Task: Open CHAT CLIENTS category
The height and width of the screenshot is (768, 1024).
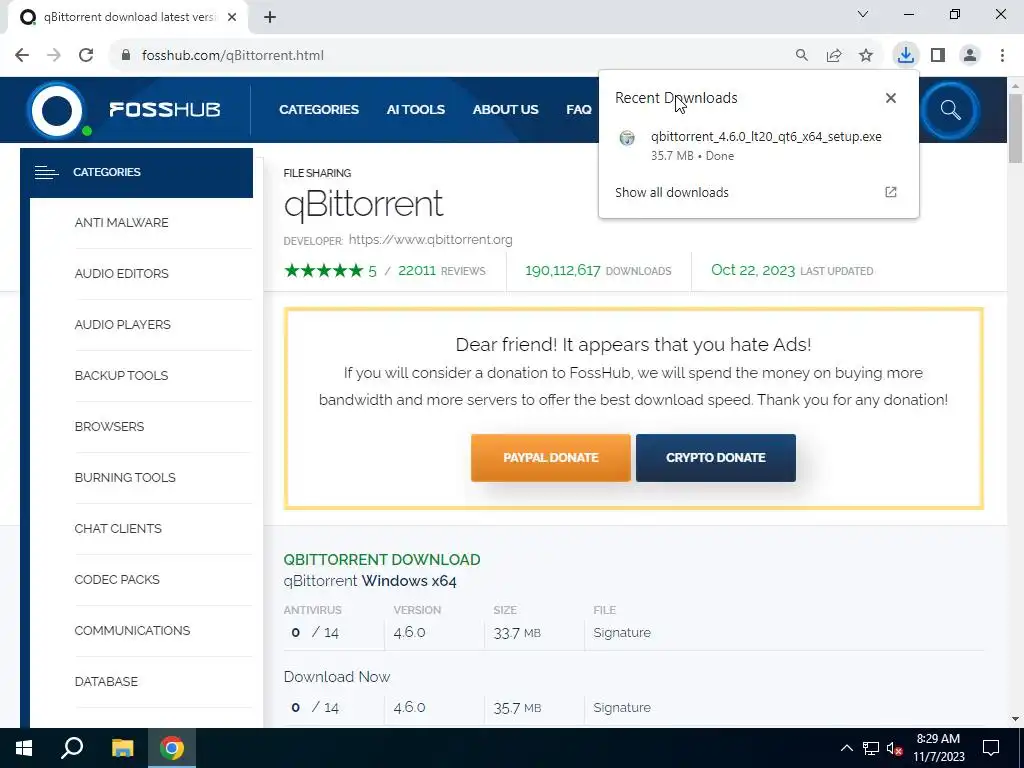Action: click(118, 528)
